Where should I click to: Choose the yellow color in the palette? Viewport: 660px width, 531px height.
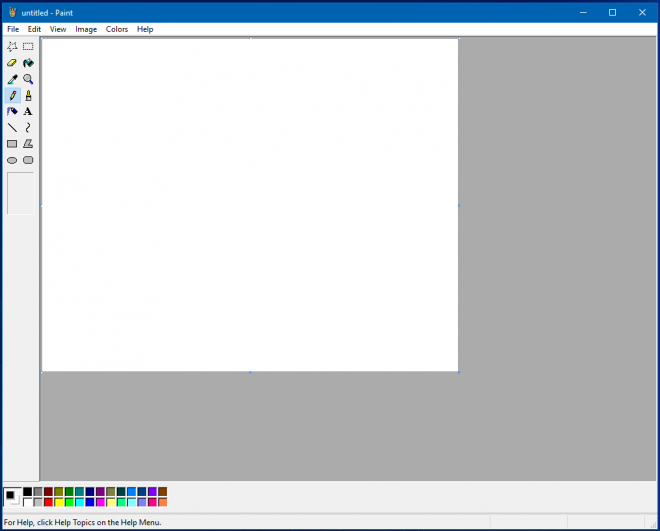pyautogui.click(x=59, y=502)
